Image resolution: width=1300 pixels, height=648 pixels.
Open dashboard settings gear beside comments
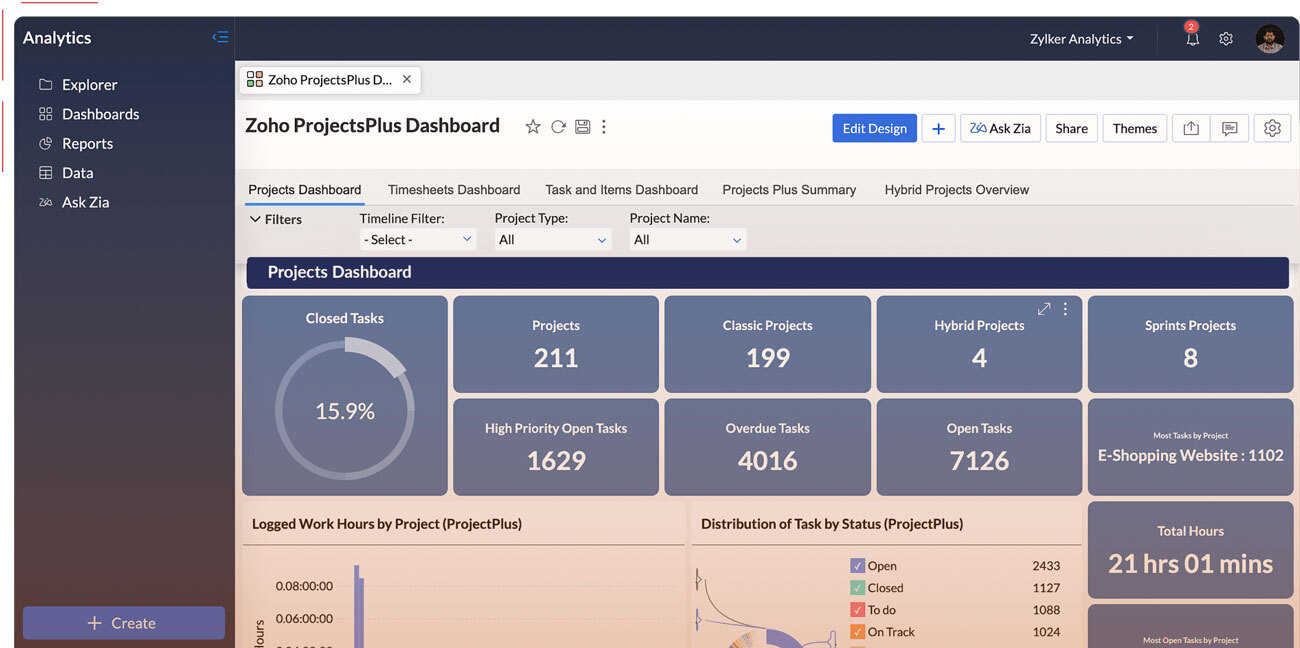pos(1272,128)
